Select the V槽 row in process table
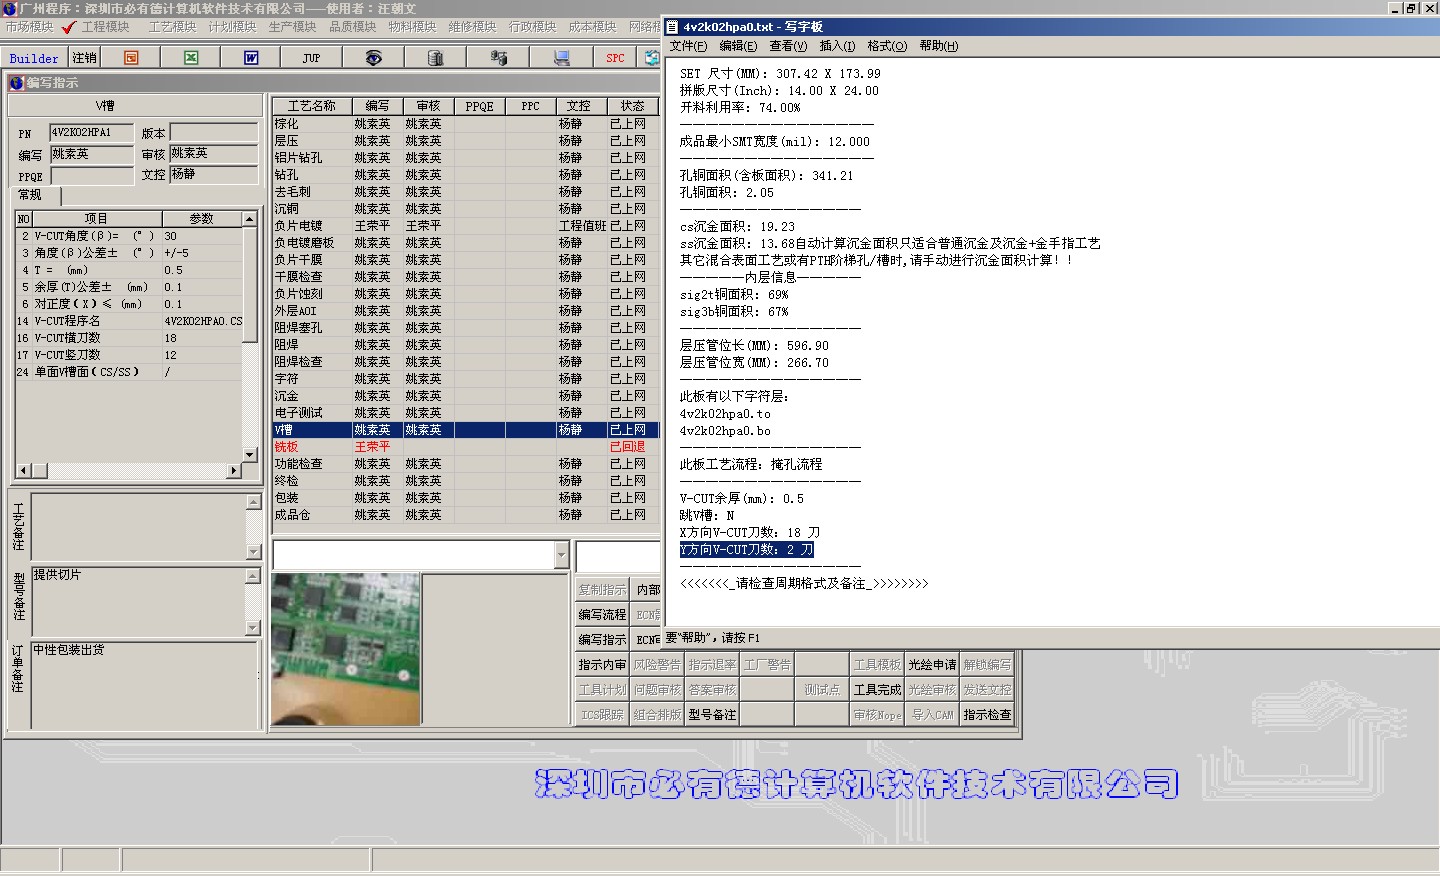 point(466,430)
